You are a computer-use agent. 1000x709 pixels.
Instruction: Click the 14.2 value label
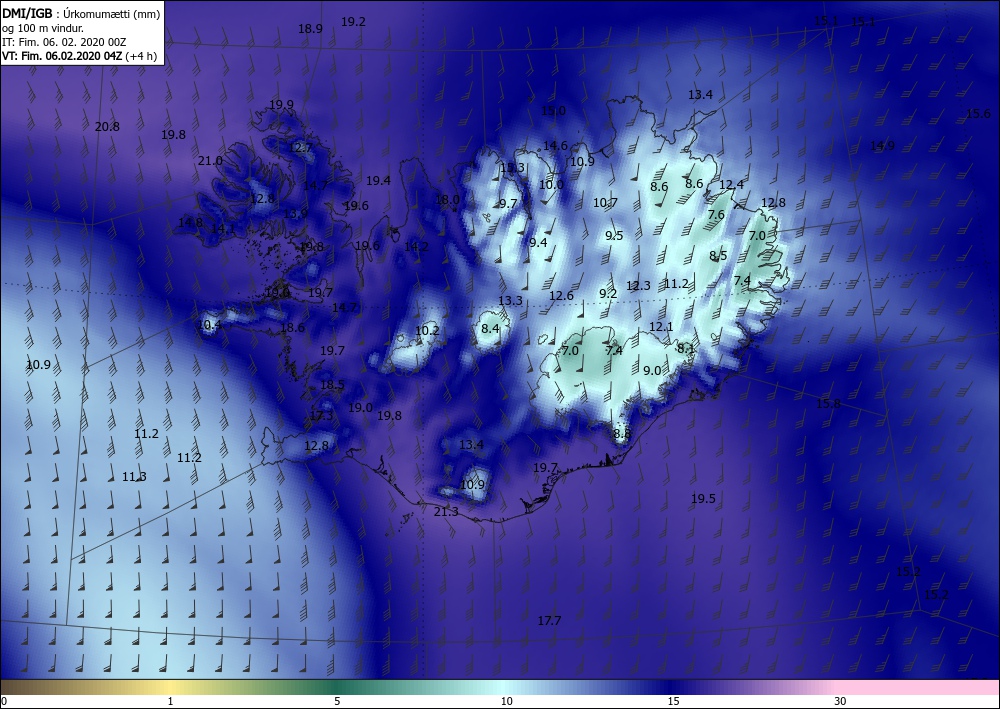(416, 246)
